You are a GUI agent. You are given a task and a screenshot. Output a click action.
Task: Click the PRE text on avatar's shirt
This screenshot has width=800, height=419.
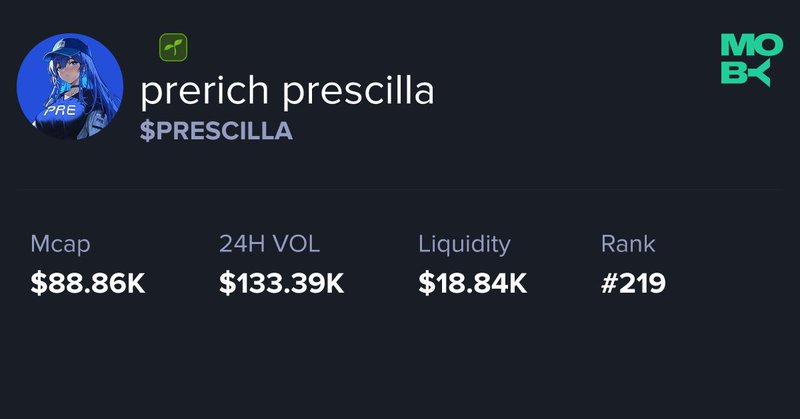coord(60,110)
